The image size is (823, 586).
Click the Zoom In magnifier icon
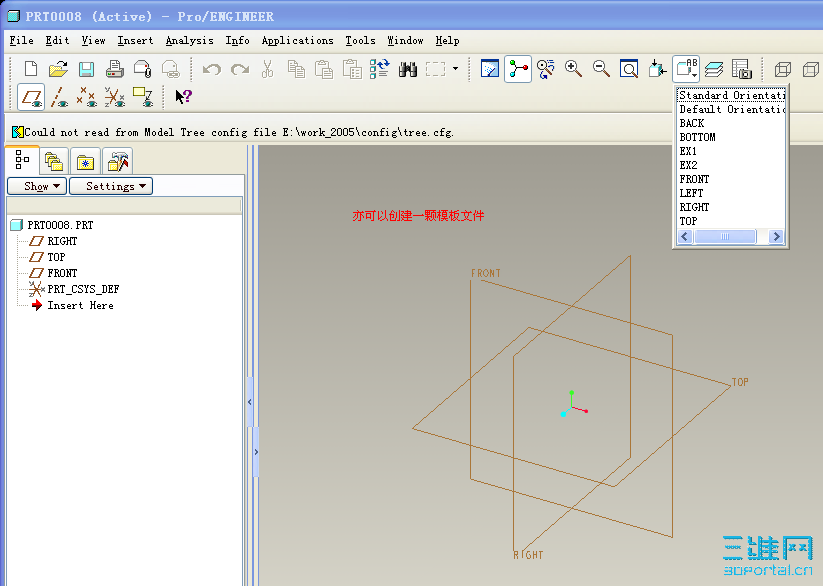[x=574, y=69]
